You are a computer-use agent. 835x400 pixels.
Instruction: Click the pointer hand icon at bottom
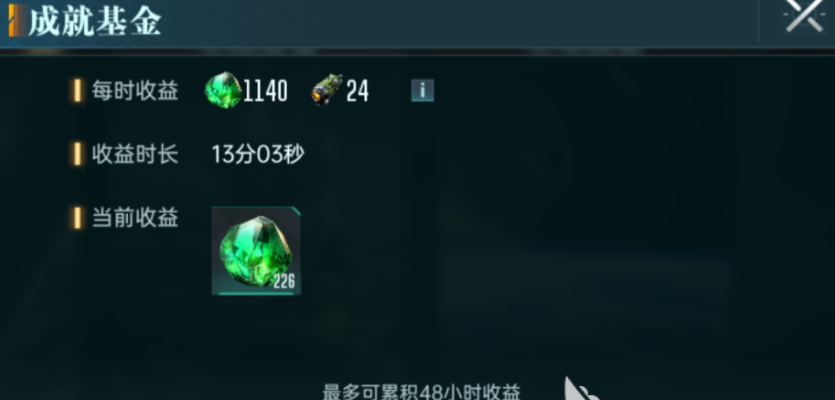[x=580, y=389]
